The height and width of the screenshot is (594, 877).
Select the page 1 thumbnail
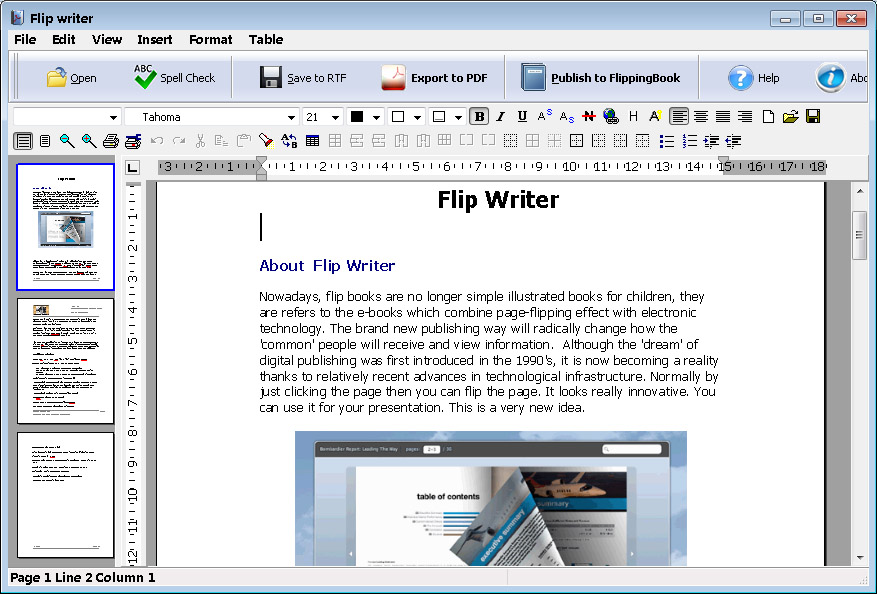pyautogui.click(x=65, y=227)
